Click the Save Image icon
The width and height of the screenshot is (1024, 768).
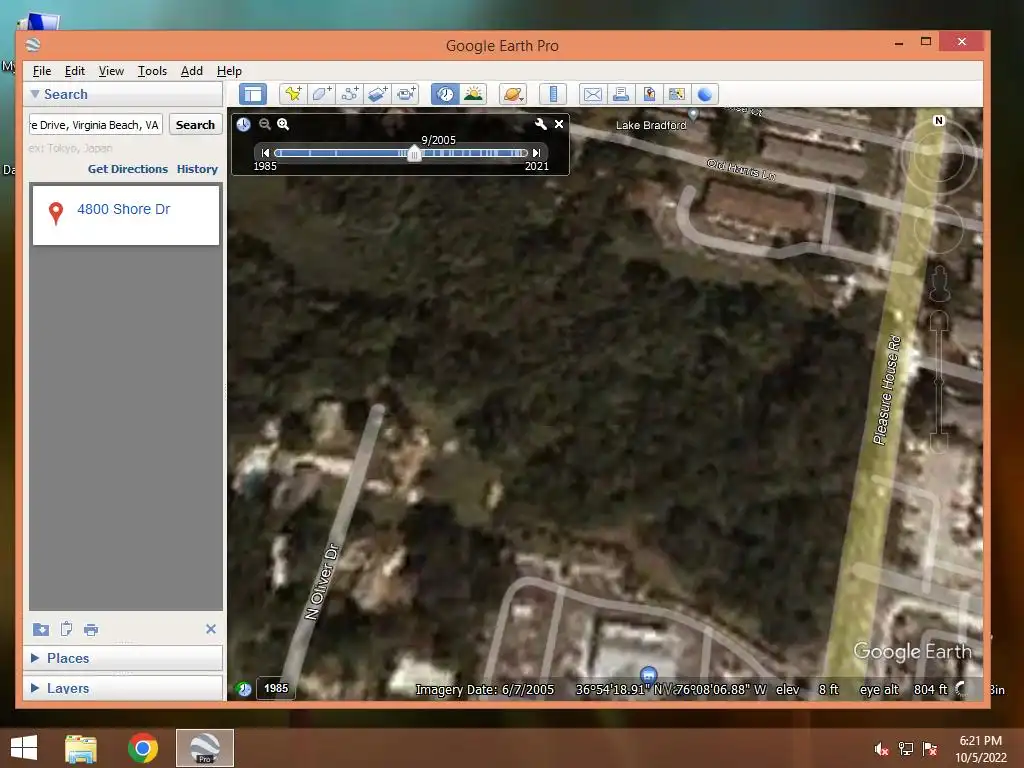(648, 94)
